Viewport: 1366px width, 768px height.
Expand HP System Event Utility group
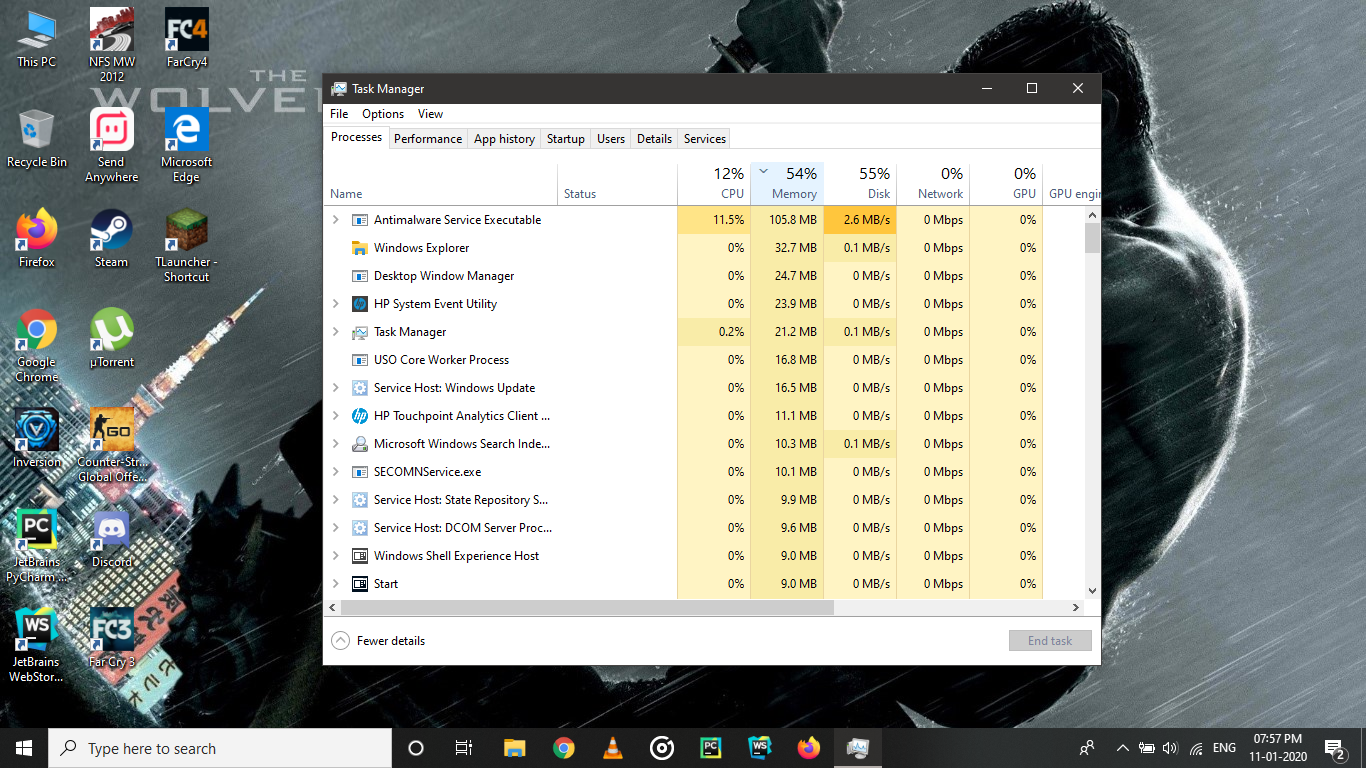336,304
